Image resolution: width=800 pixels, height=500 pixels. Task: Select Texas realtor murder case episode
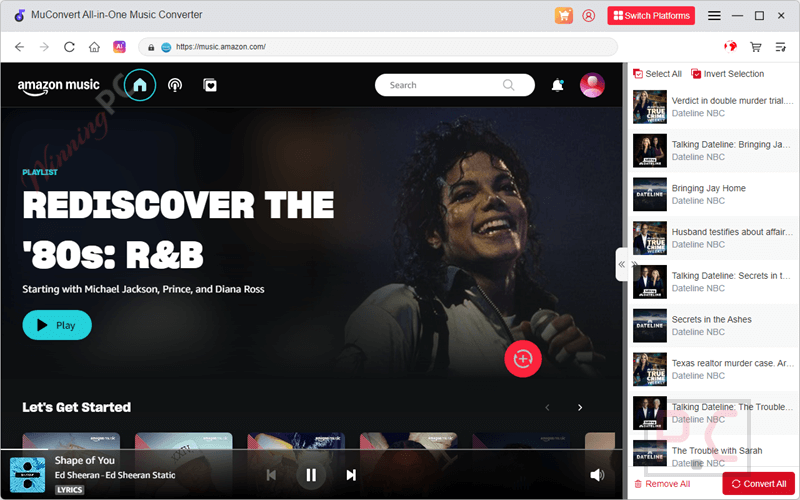(x=713, y=369)
